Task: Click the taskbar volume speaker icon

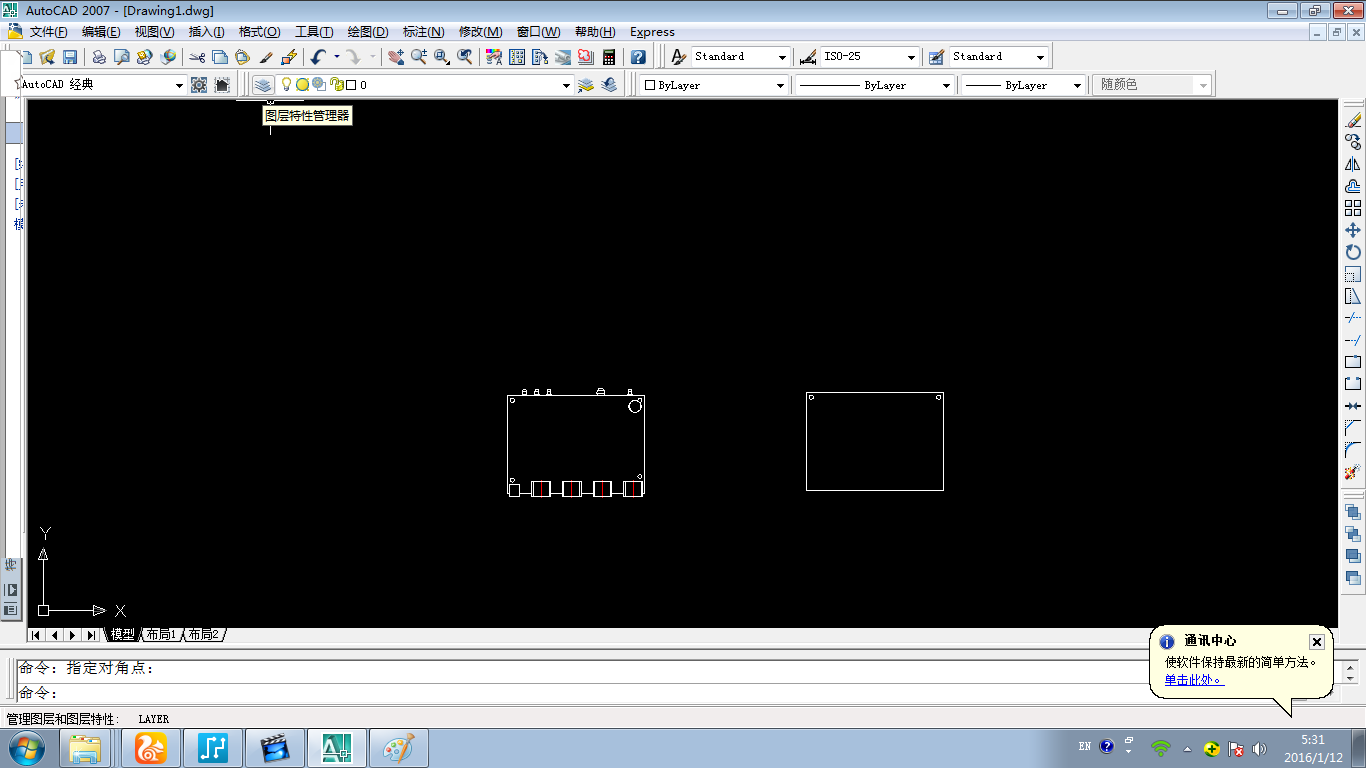Action: point(1259,748)
